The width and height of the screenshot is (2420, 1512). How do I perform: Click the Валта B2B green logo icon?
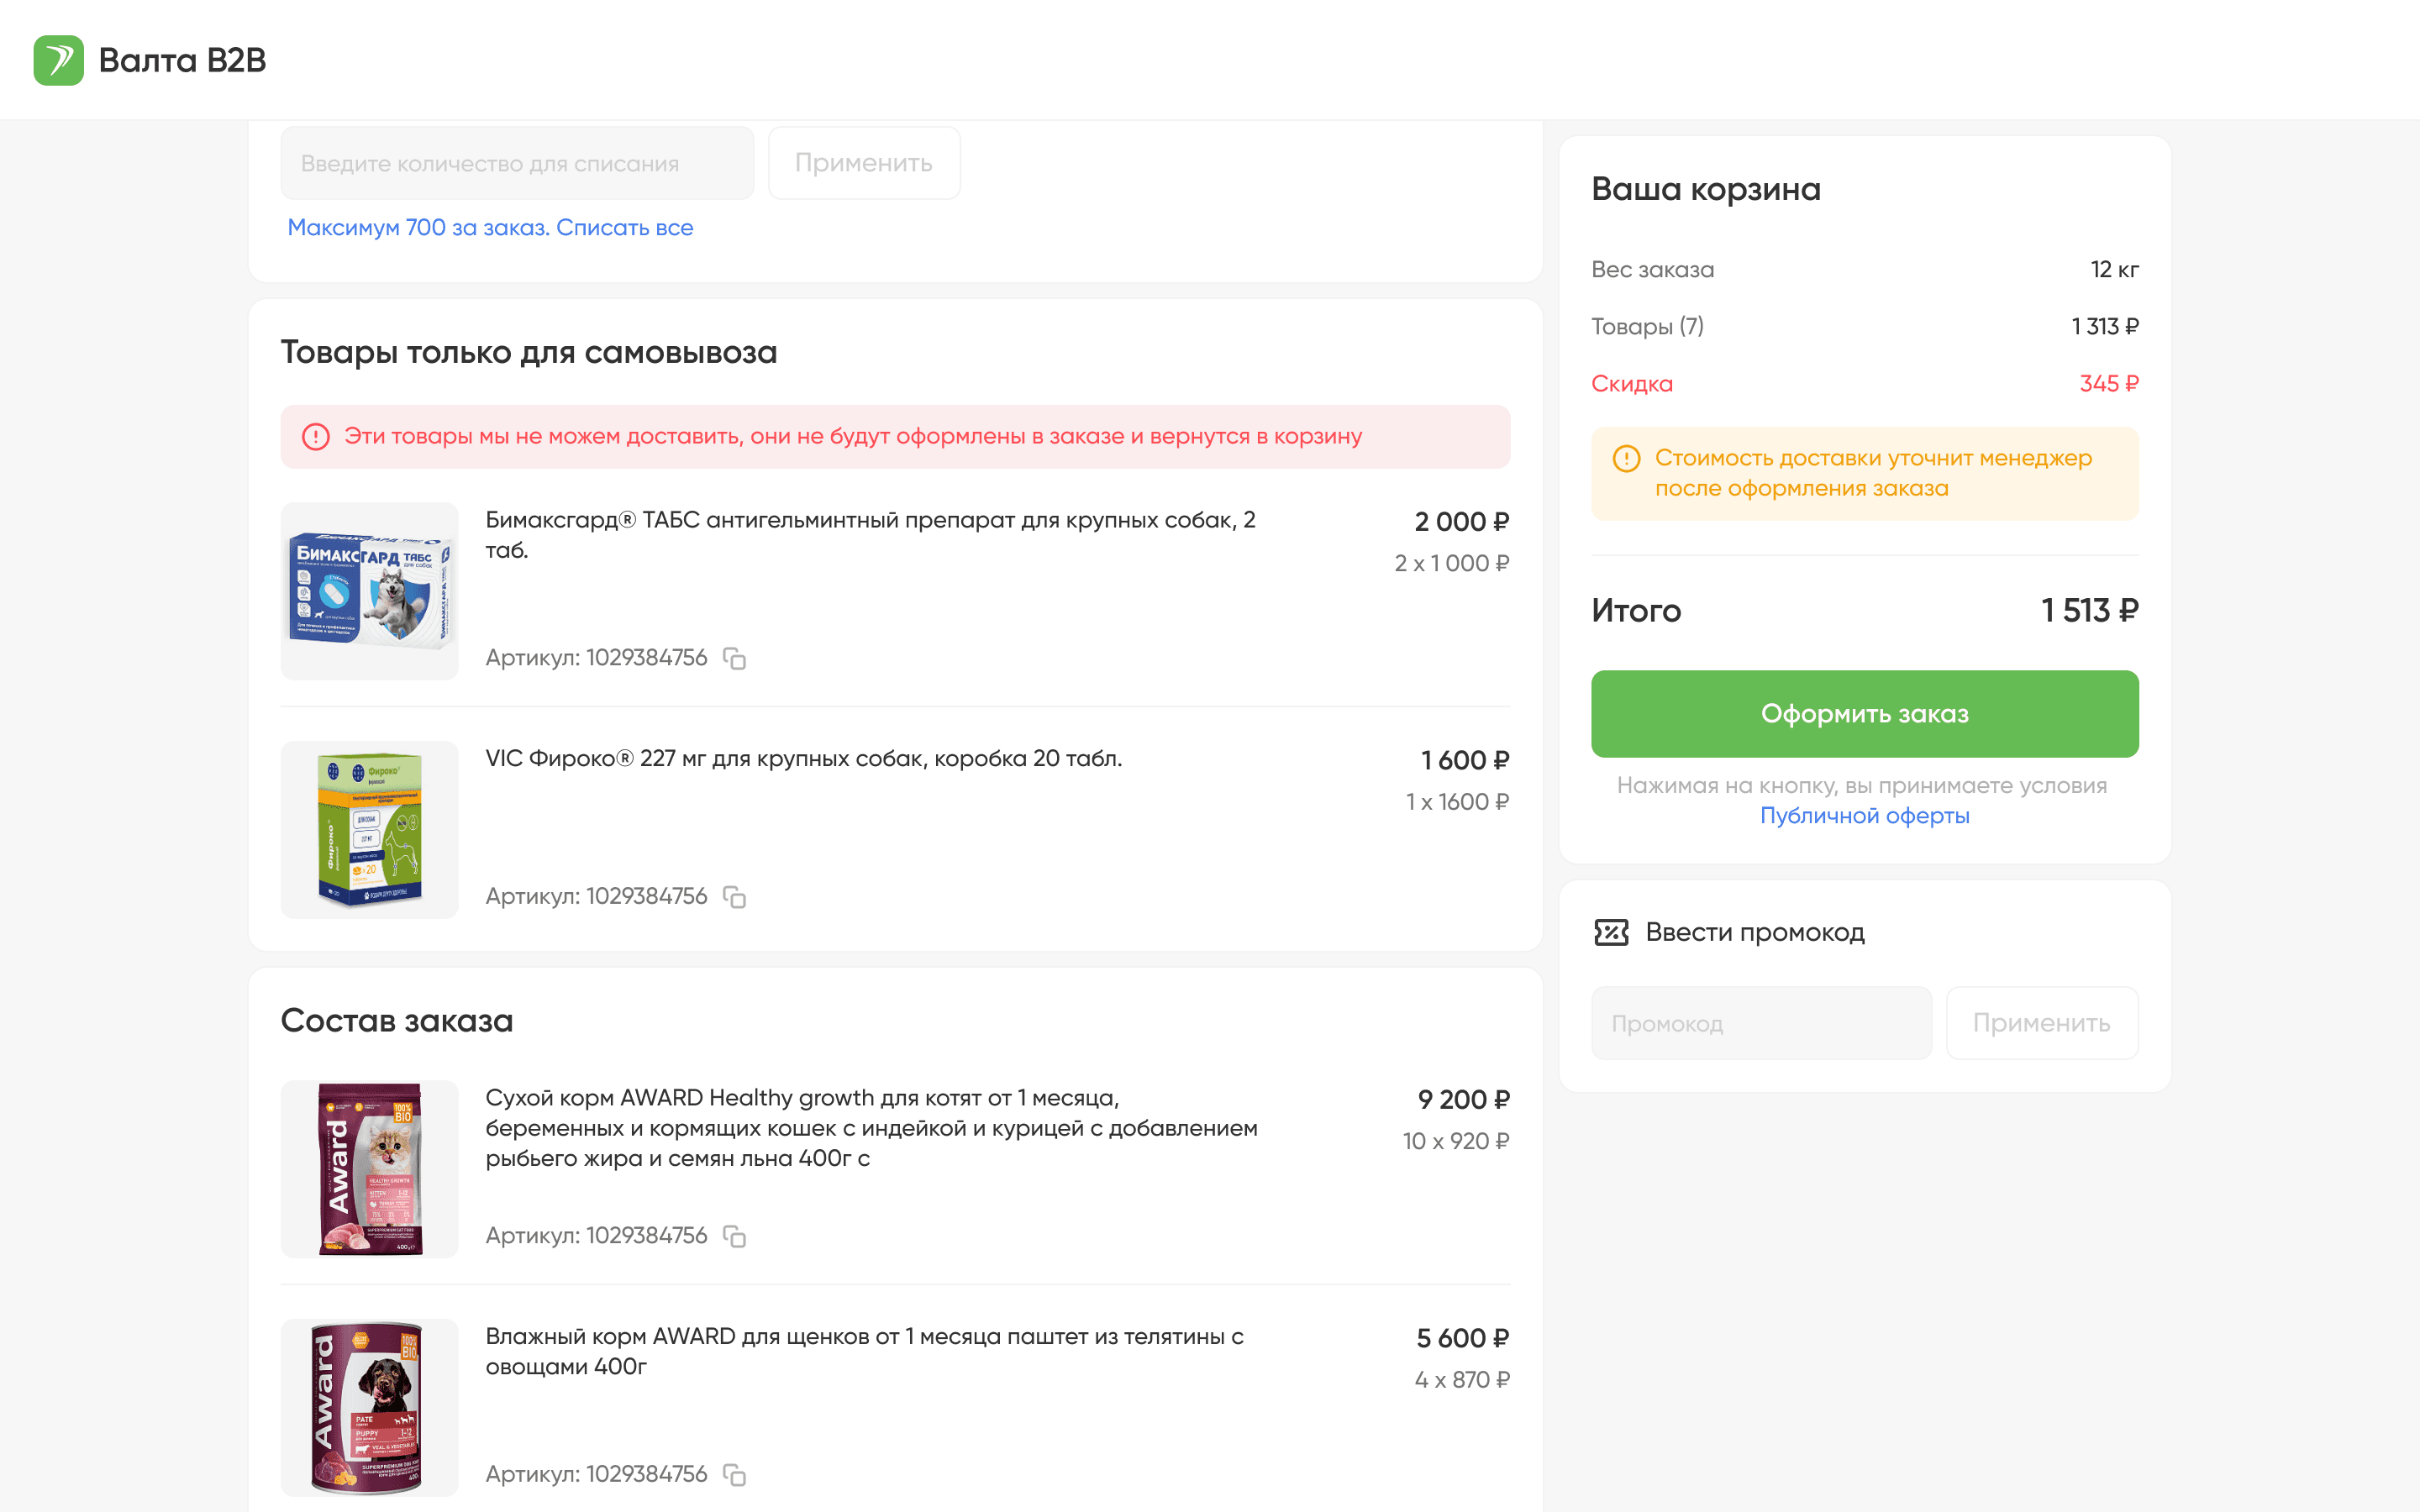pyautogui.click(x=58, y=60)
